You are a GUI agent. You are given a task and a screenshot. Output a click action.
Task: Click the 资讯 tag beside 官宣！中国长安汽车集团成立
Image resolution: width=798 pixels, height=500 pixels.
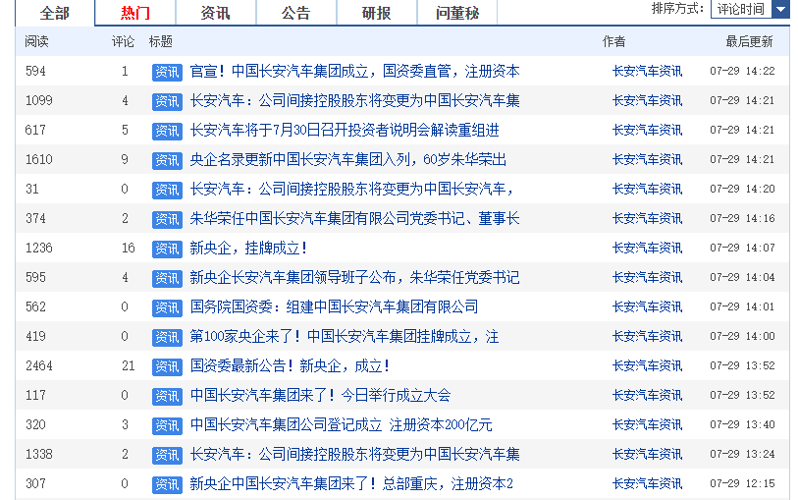coord(167,72)
